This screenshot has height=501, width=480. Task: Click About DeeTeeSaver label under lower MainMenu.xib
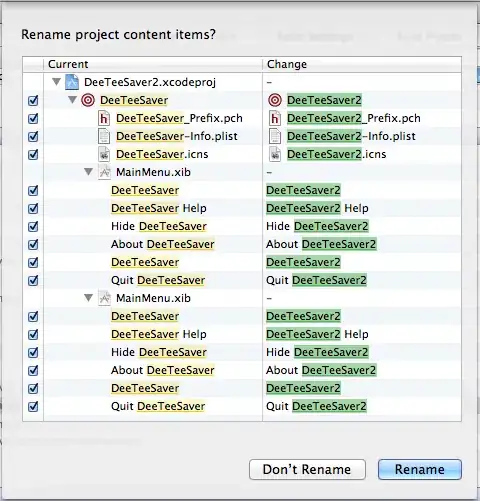[163, 370]
